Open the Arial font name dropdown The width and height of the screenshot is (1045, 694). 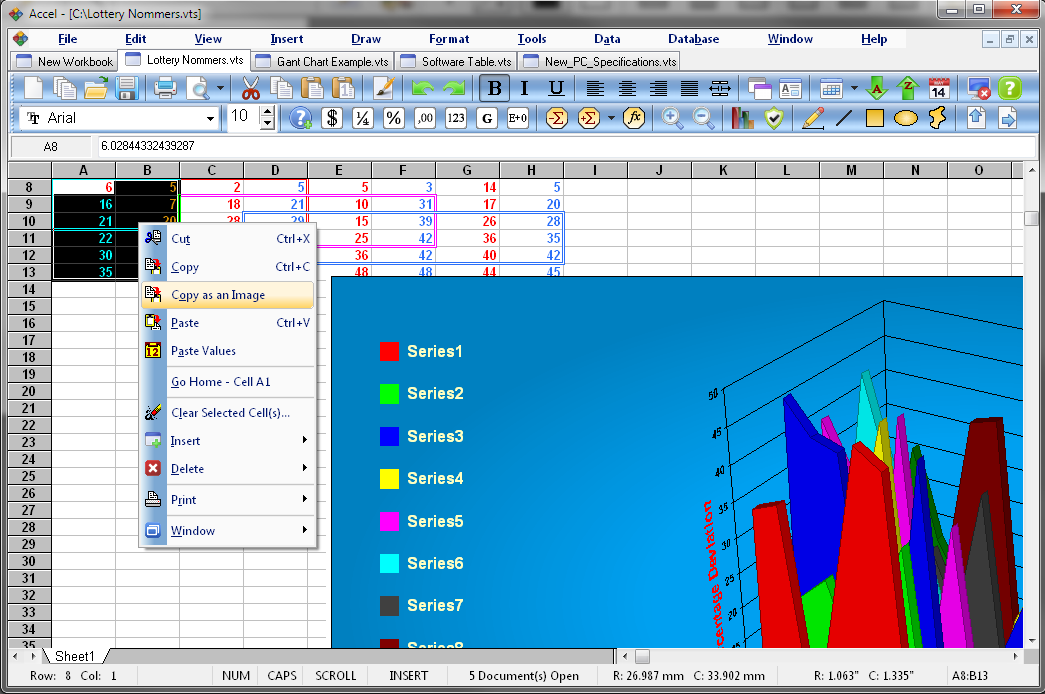point(210,118)
